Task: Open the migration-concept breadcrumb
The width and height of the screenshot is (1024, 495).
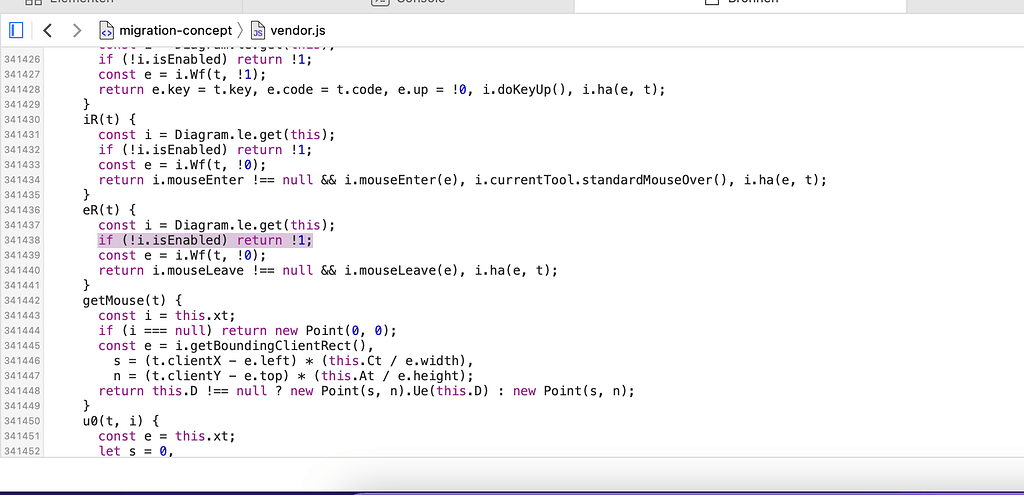Action: point(175,31)
